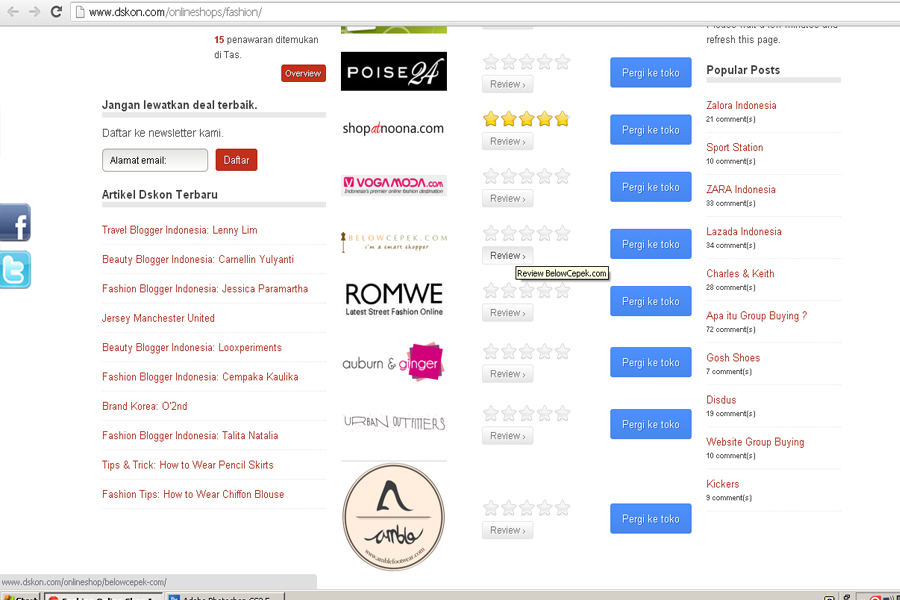This screenshot has width=900, height=600.
Task: Click Pergi ke toko for Amble
Action: (651, 518)
